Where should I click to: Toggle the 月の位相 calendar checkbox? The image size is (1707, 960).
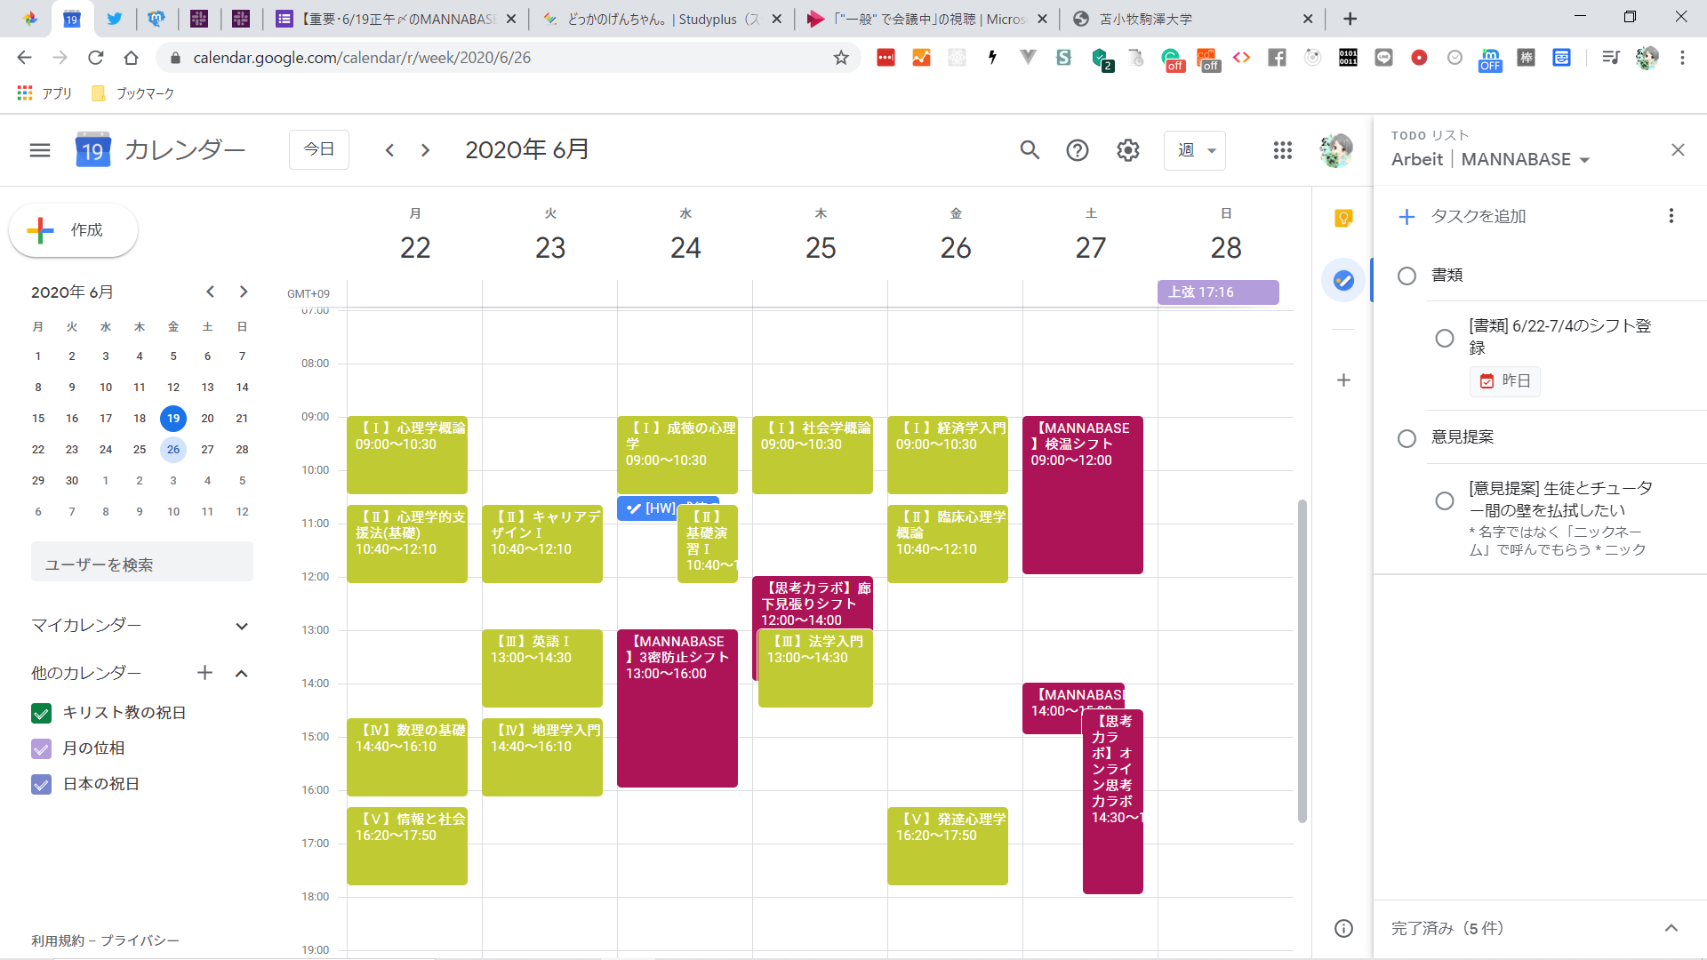tap(41, 749)
